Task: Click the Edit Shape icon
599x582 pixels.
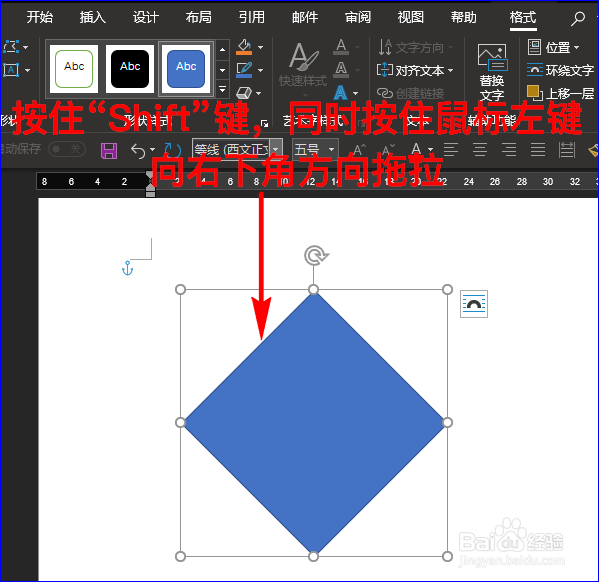Action: [11, 47]
